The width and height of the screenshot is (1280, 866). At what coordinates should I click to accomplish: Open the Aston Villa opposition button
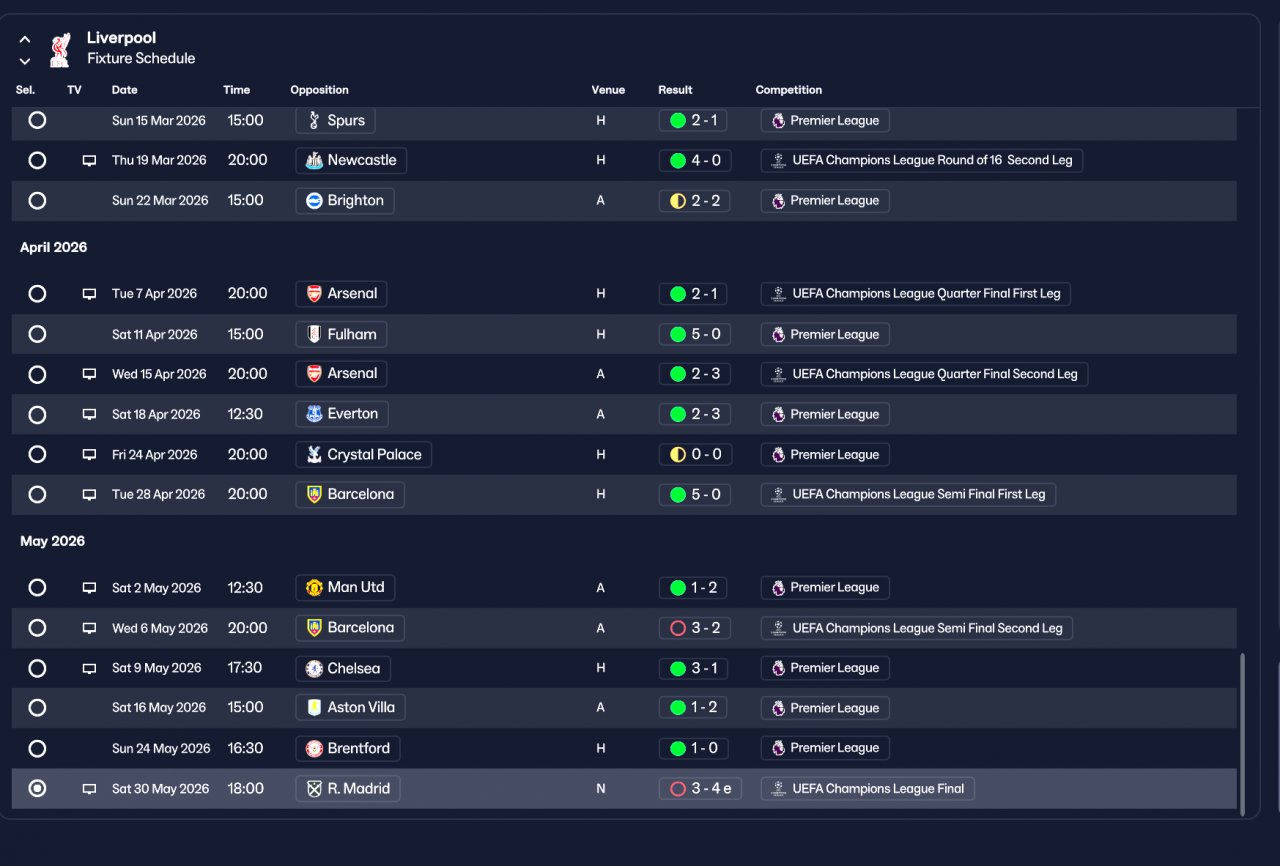pyautogui.click(x=350, y=708)
